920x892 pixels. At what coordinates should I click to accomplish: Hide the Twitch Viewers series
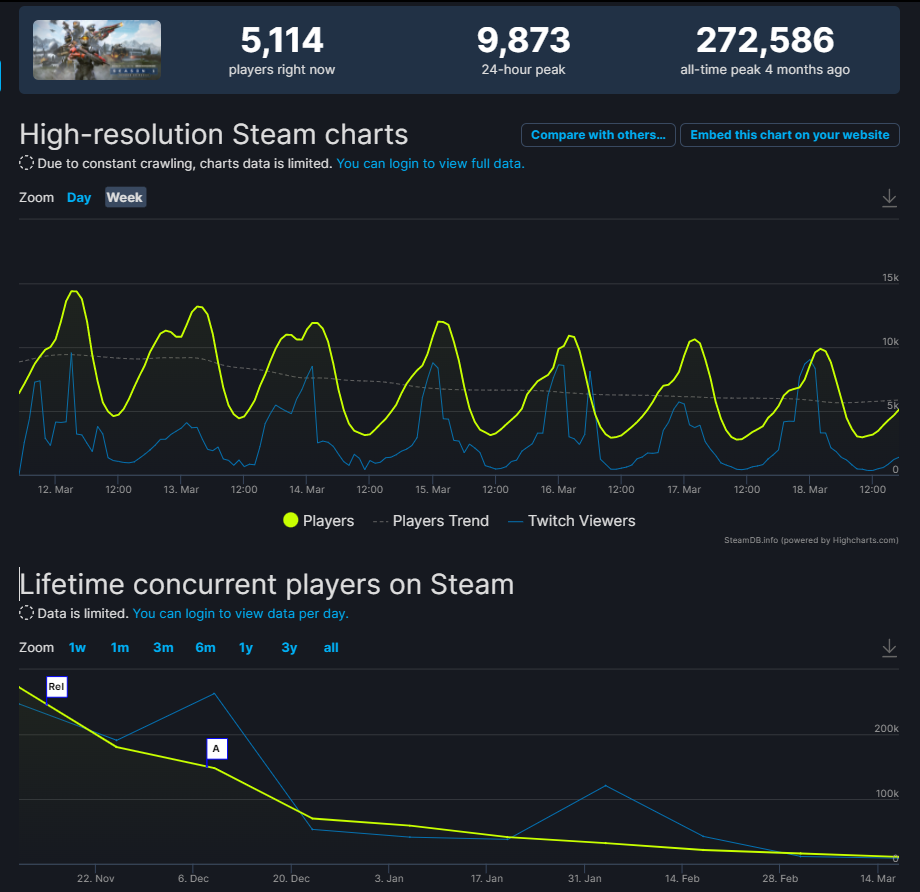pyautogui.click(x=571, y=520)
